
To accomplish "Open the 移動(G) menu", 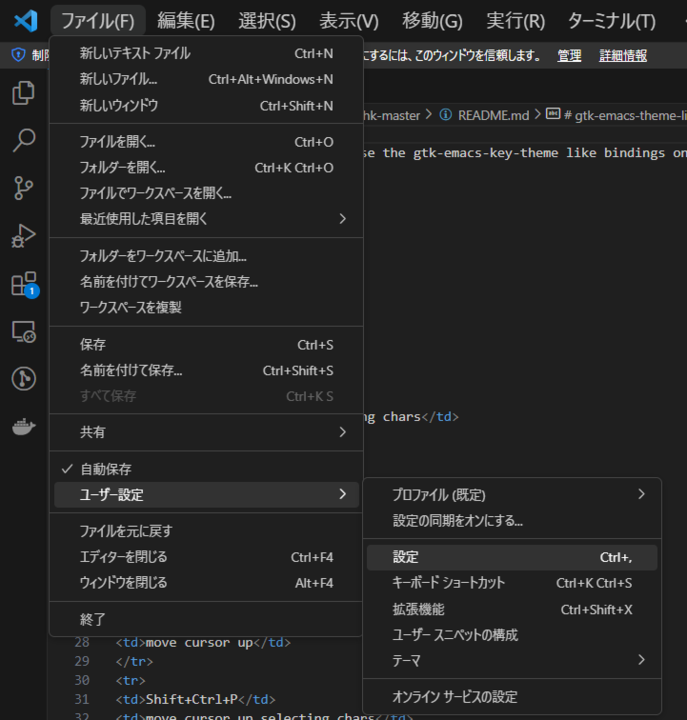I will (x=432, y=21).
